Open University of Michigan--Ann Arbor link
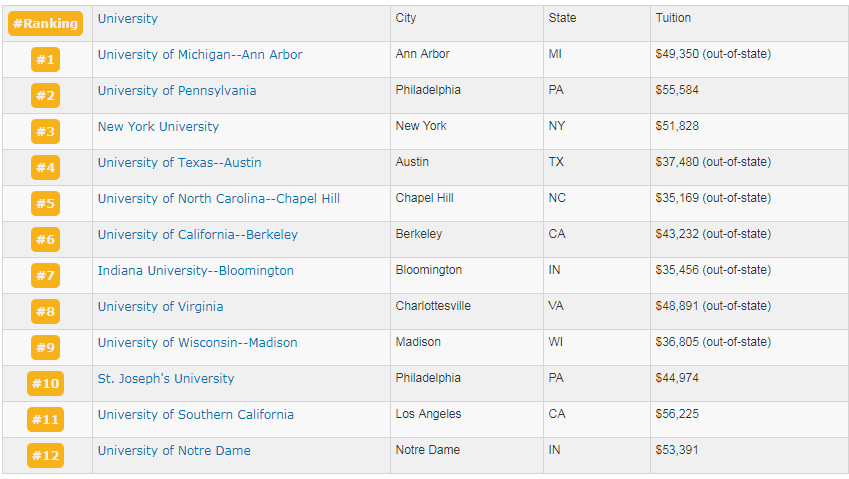Screen dimensions: 849x479 [199, 55]
